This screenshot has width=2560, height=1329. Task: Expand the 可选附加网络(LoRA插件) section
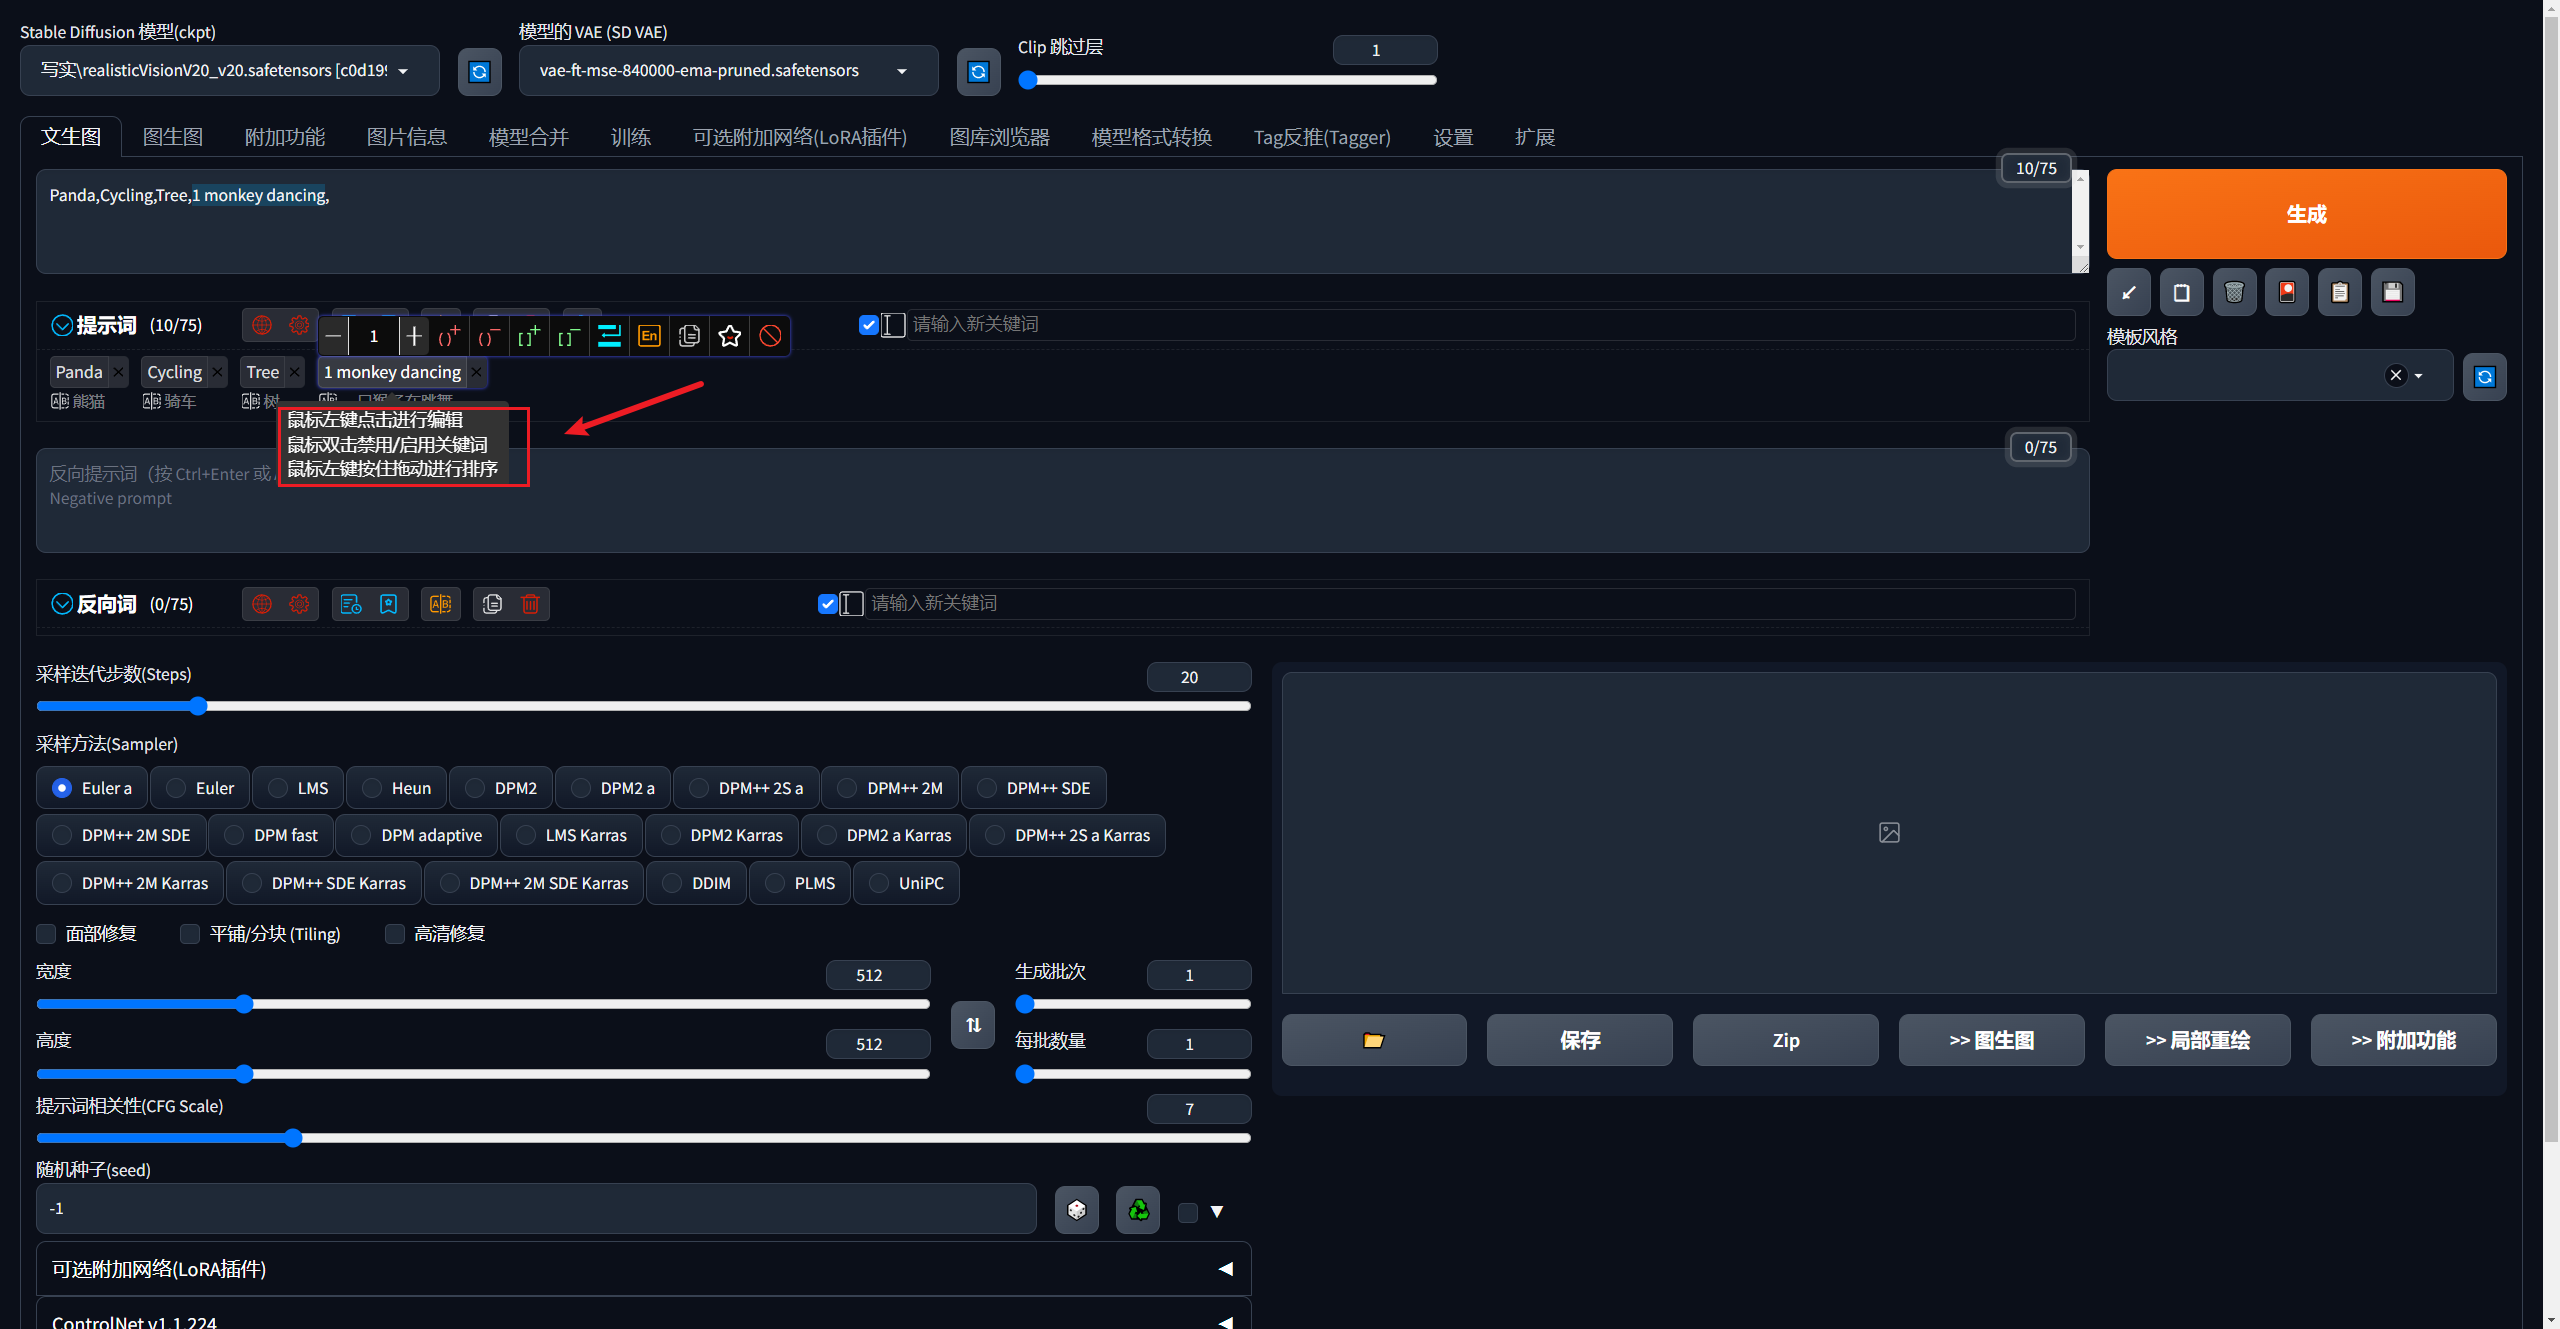point(643,1269)
